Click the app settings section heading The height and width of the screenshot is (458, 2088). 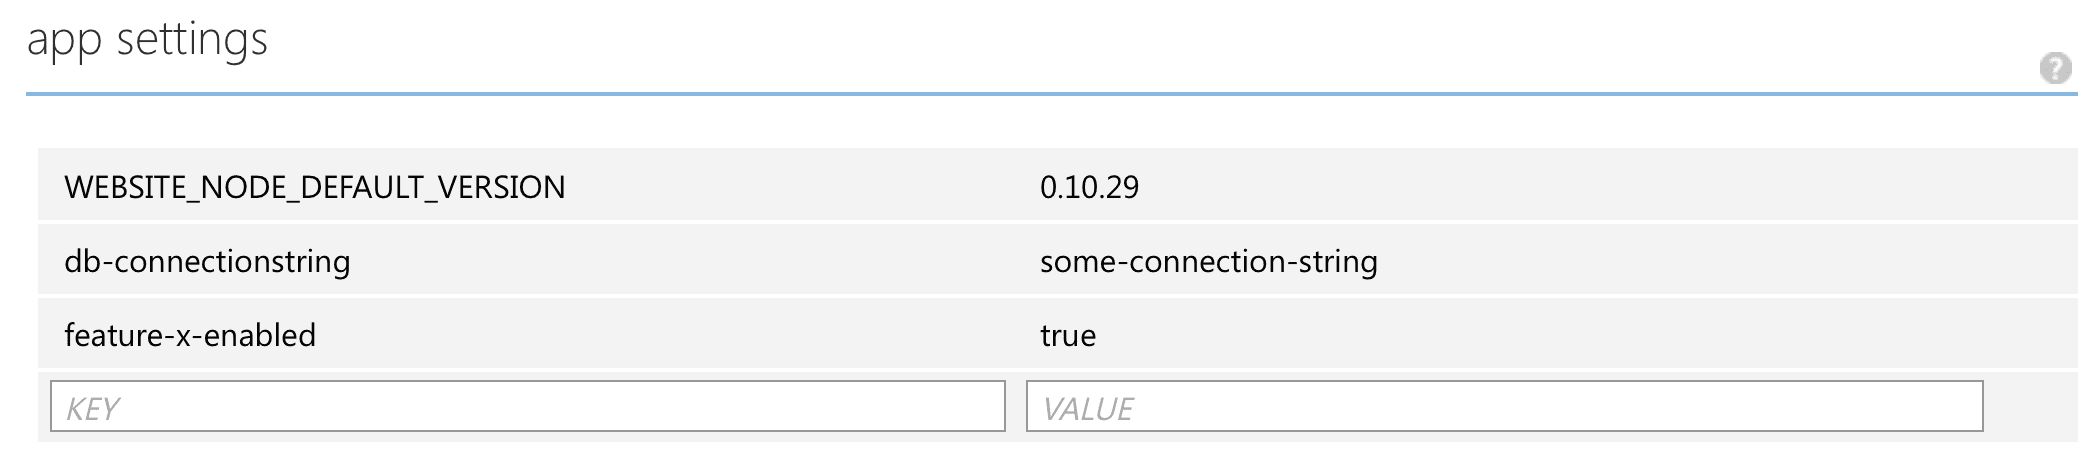coord(147,41)
